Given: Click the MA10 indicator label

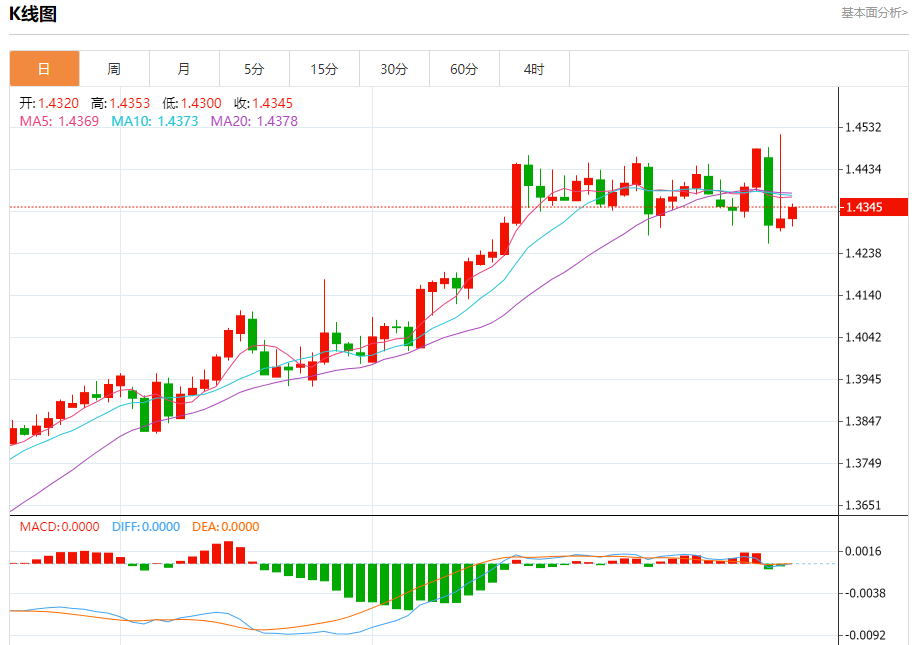Looking at the screenshot, I should click(x=155, y=121).
